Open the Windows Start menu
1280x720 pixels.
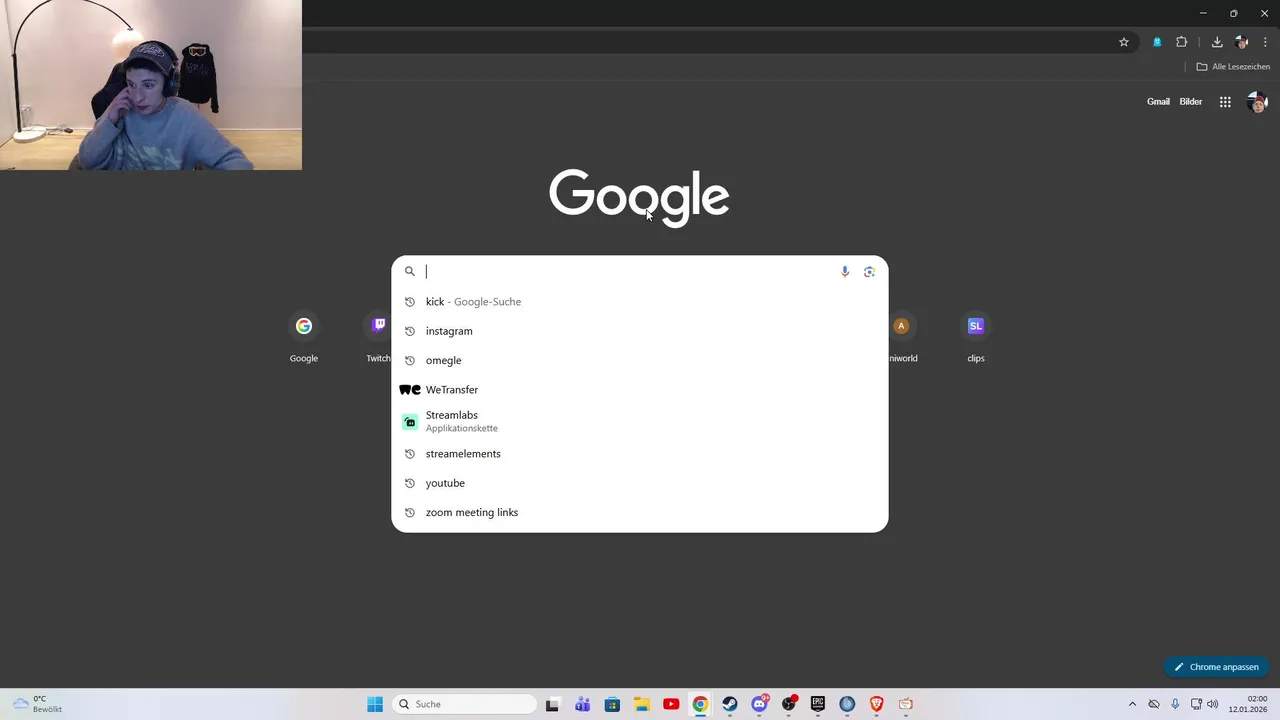375,704
